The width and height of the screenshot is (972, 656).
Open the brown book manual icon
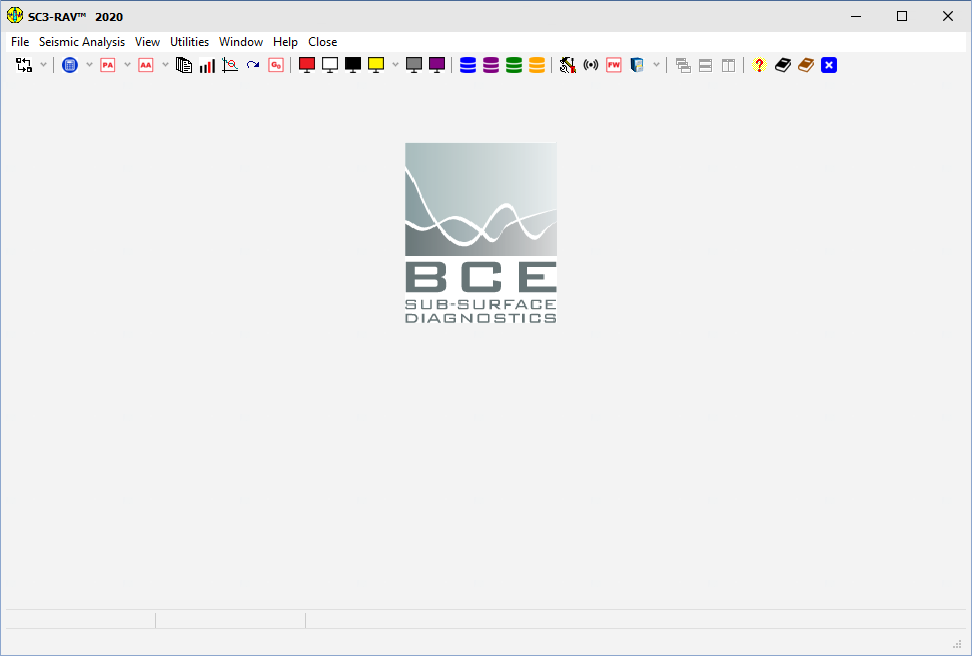pos(806,65)
